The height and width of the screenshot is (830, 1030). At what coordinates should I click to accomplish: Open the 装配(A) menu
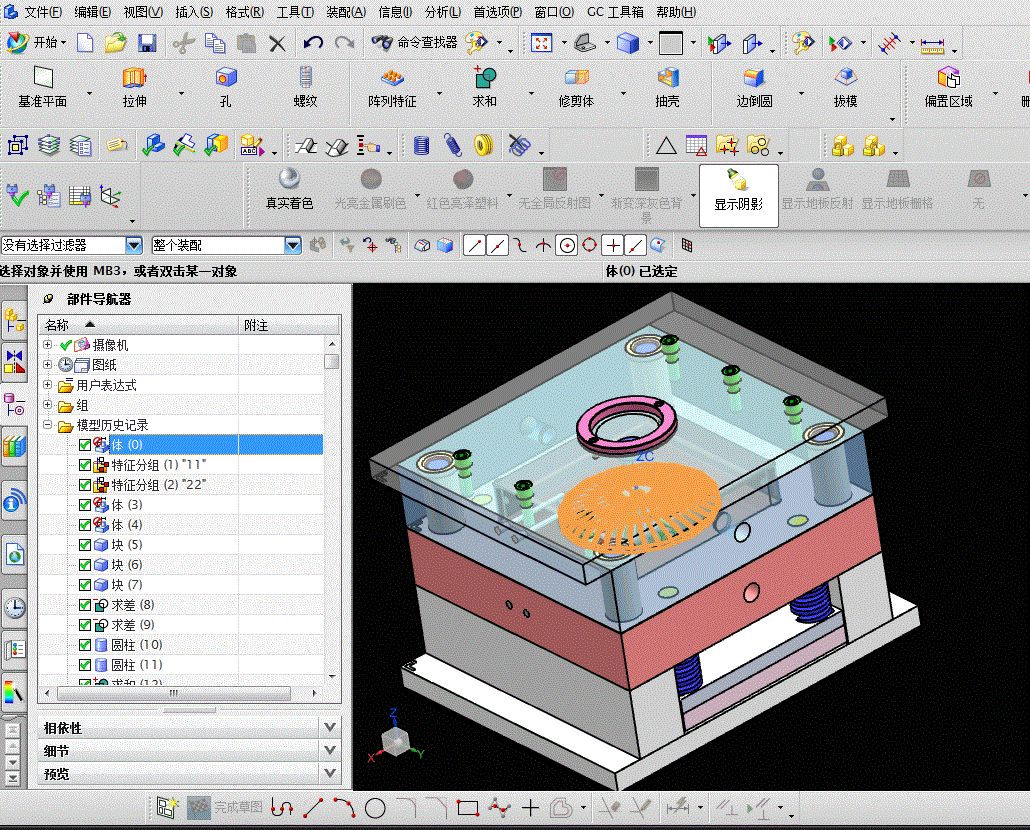click(346, 12)
